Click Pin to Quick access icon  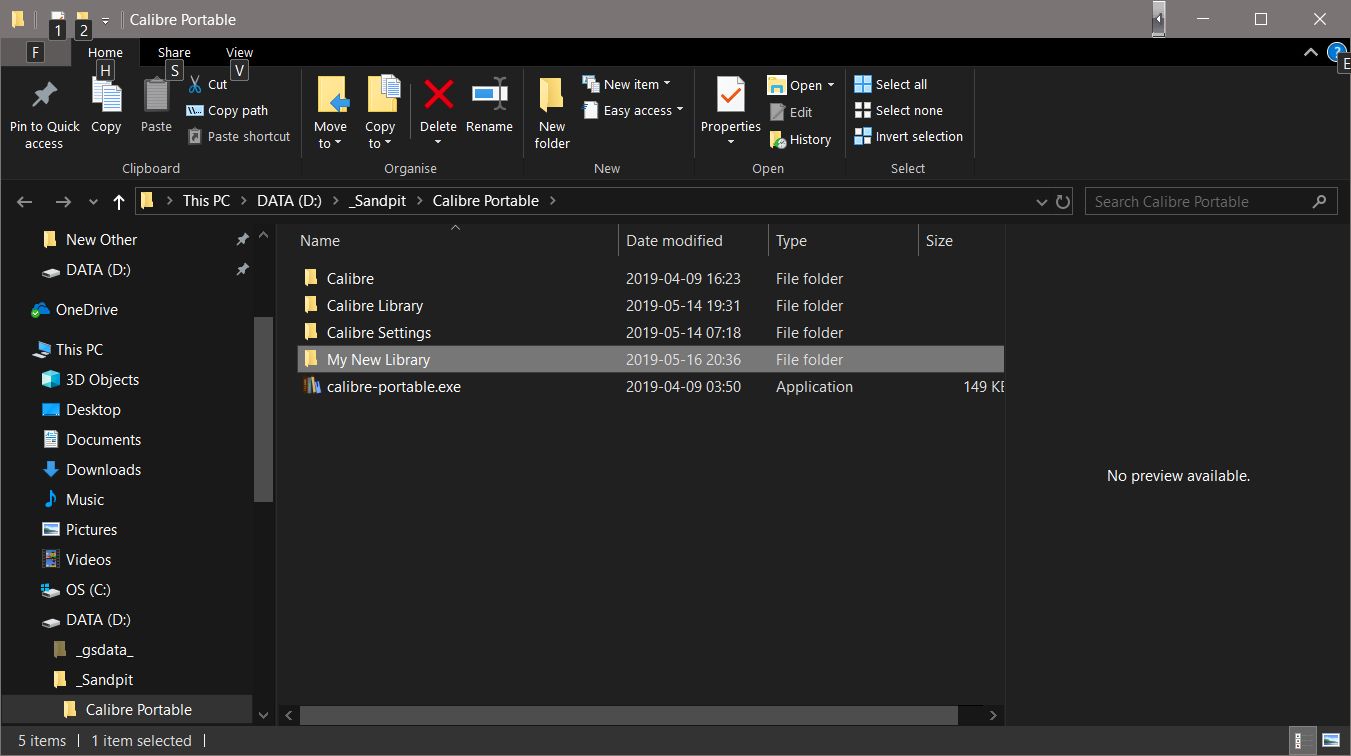44,97
